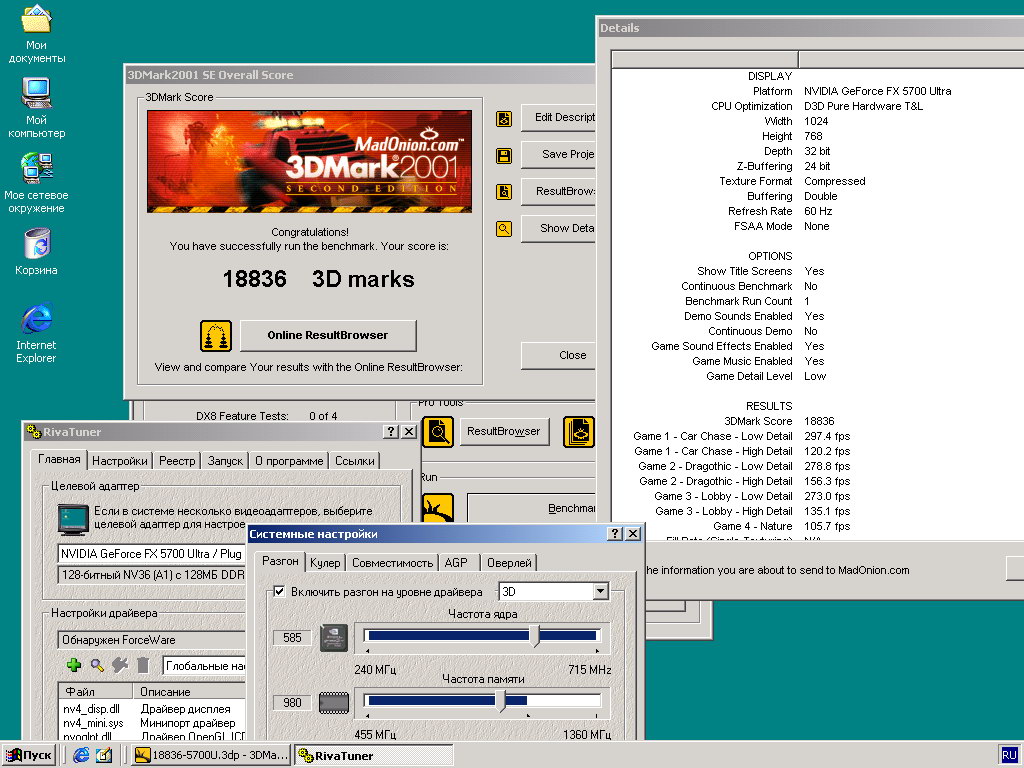Open the Разгон tab in system settings
1024x768 pixels.
pyautogui.click(x=280, y=561)
